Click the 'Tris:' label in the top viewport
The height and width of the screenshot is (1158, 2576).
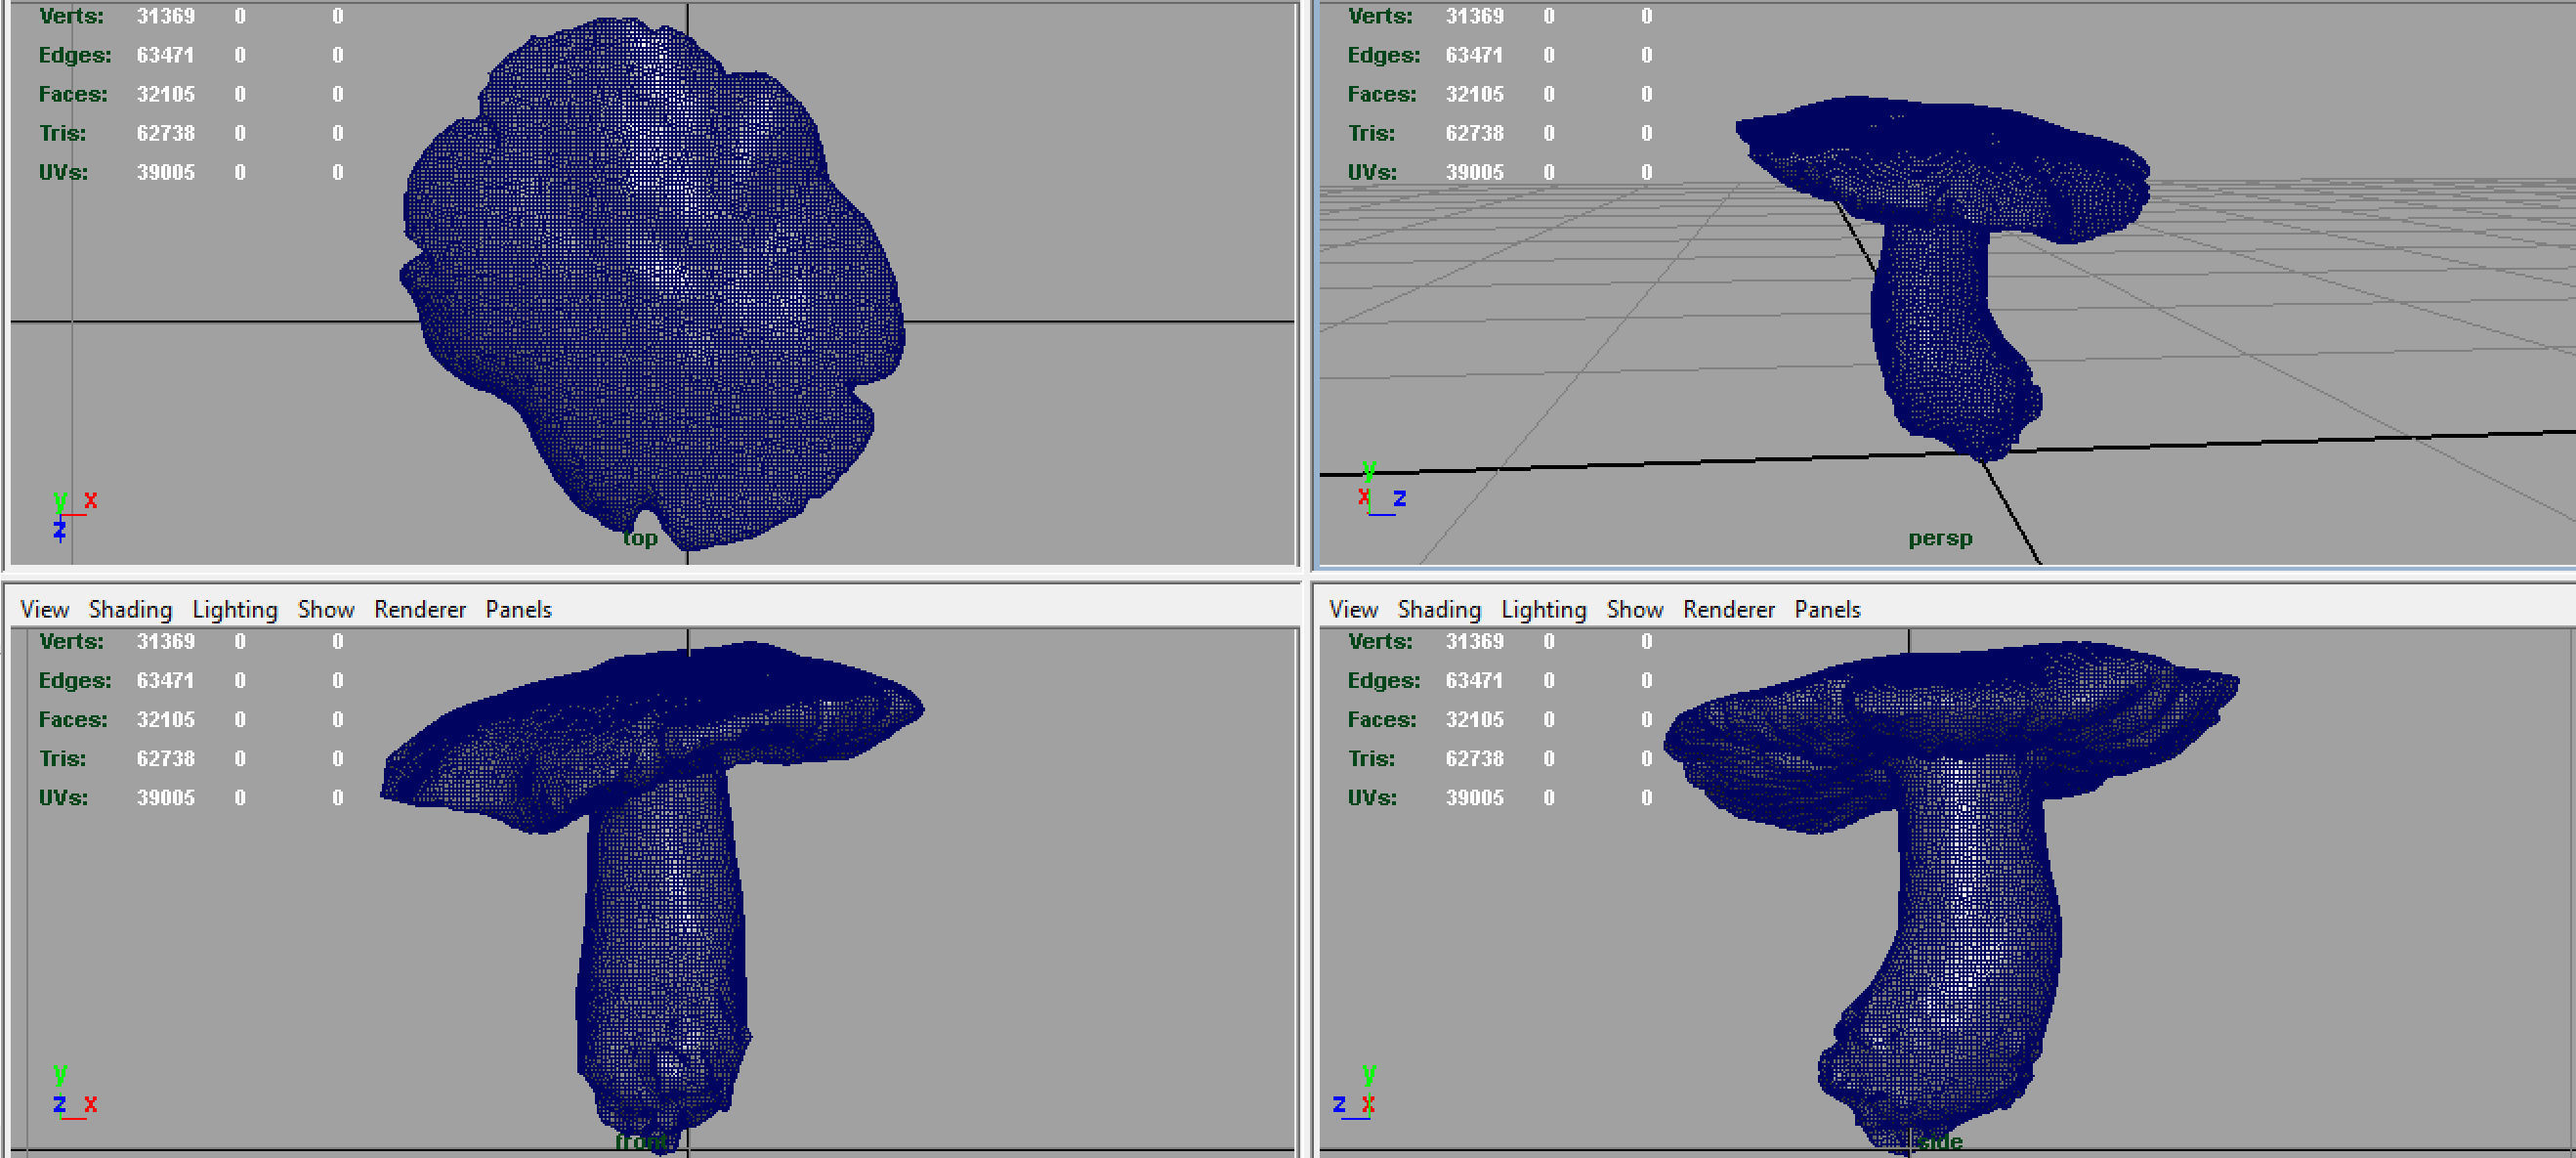click(62, 133)
